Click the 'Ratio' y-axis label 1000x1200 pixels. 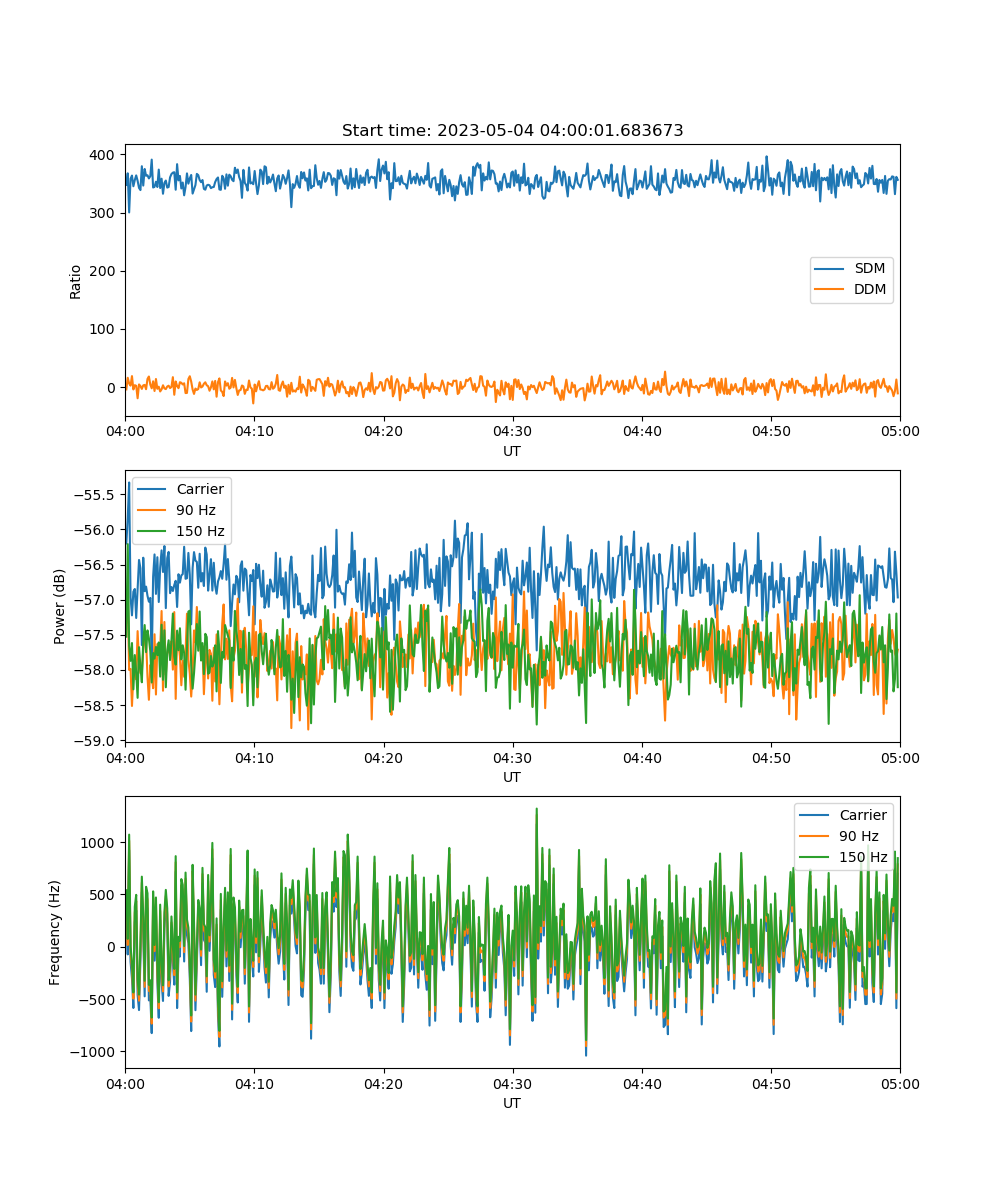(76, 281)
